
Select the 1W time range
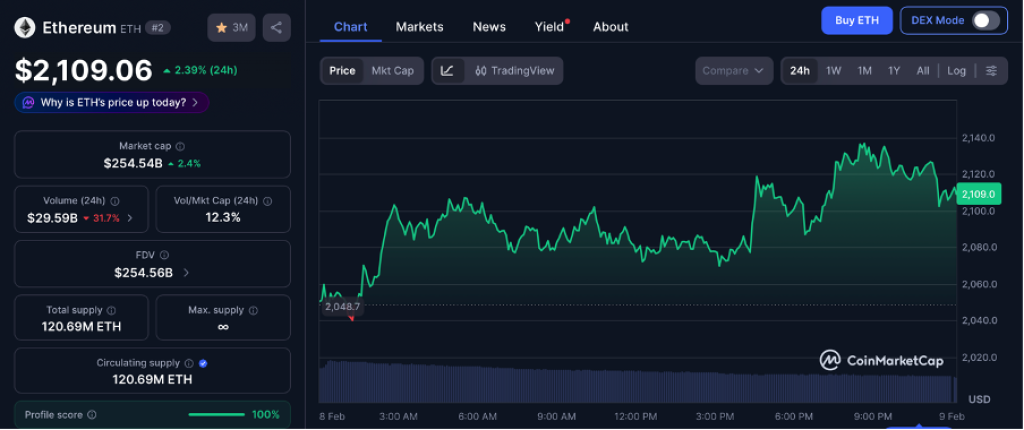[833, 71]
